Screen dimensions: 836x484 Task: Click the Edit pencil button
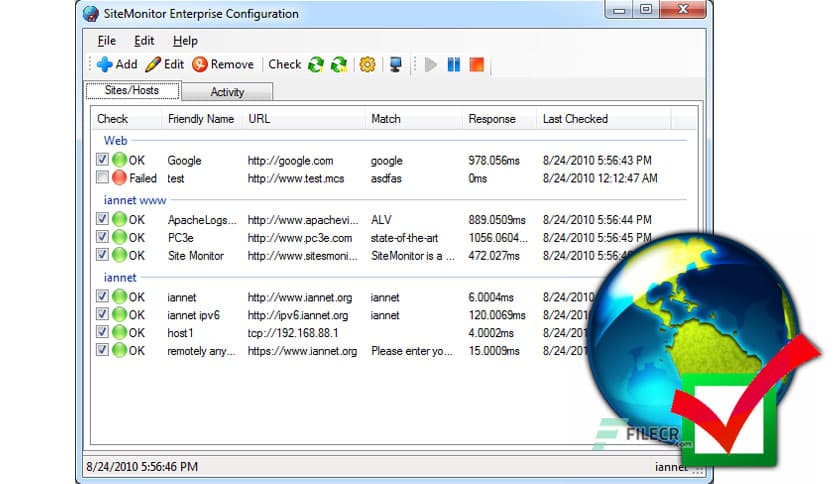coord(164,64)
